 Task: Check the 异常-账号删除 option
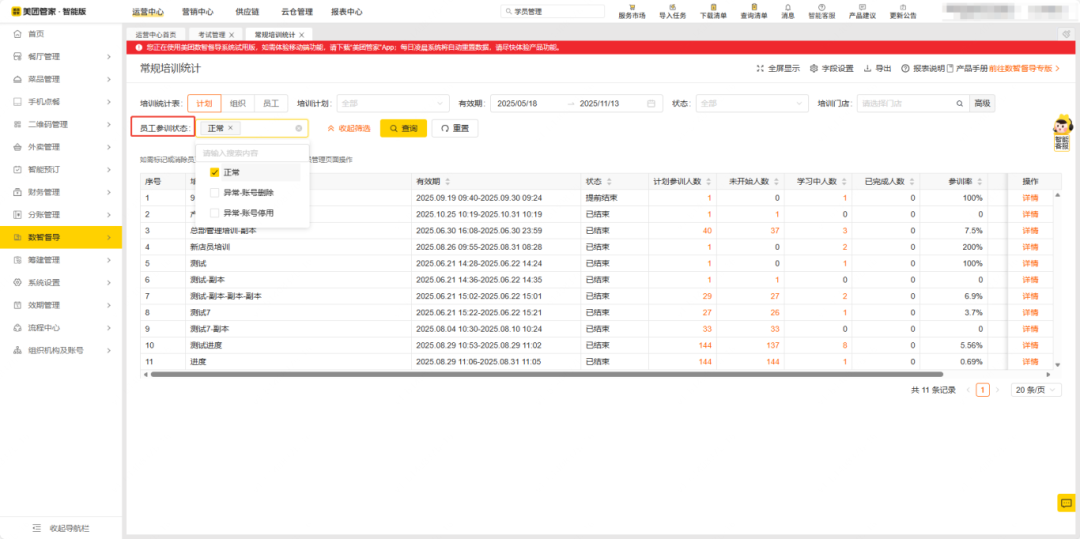[214, 192]
